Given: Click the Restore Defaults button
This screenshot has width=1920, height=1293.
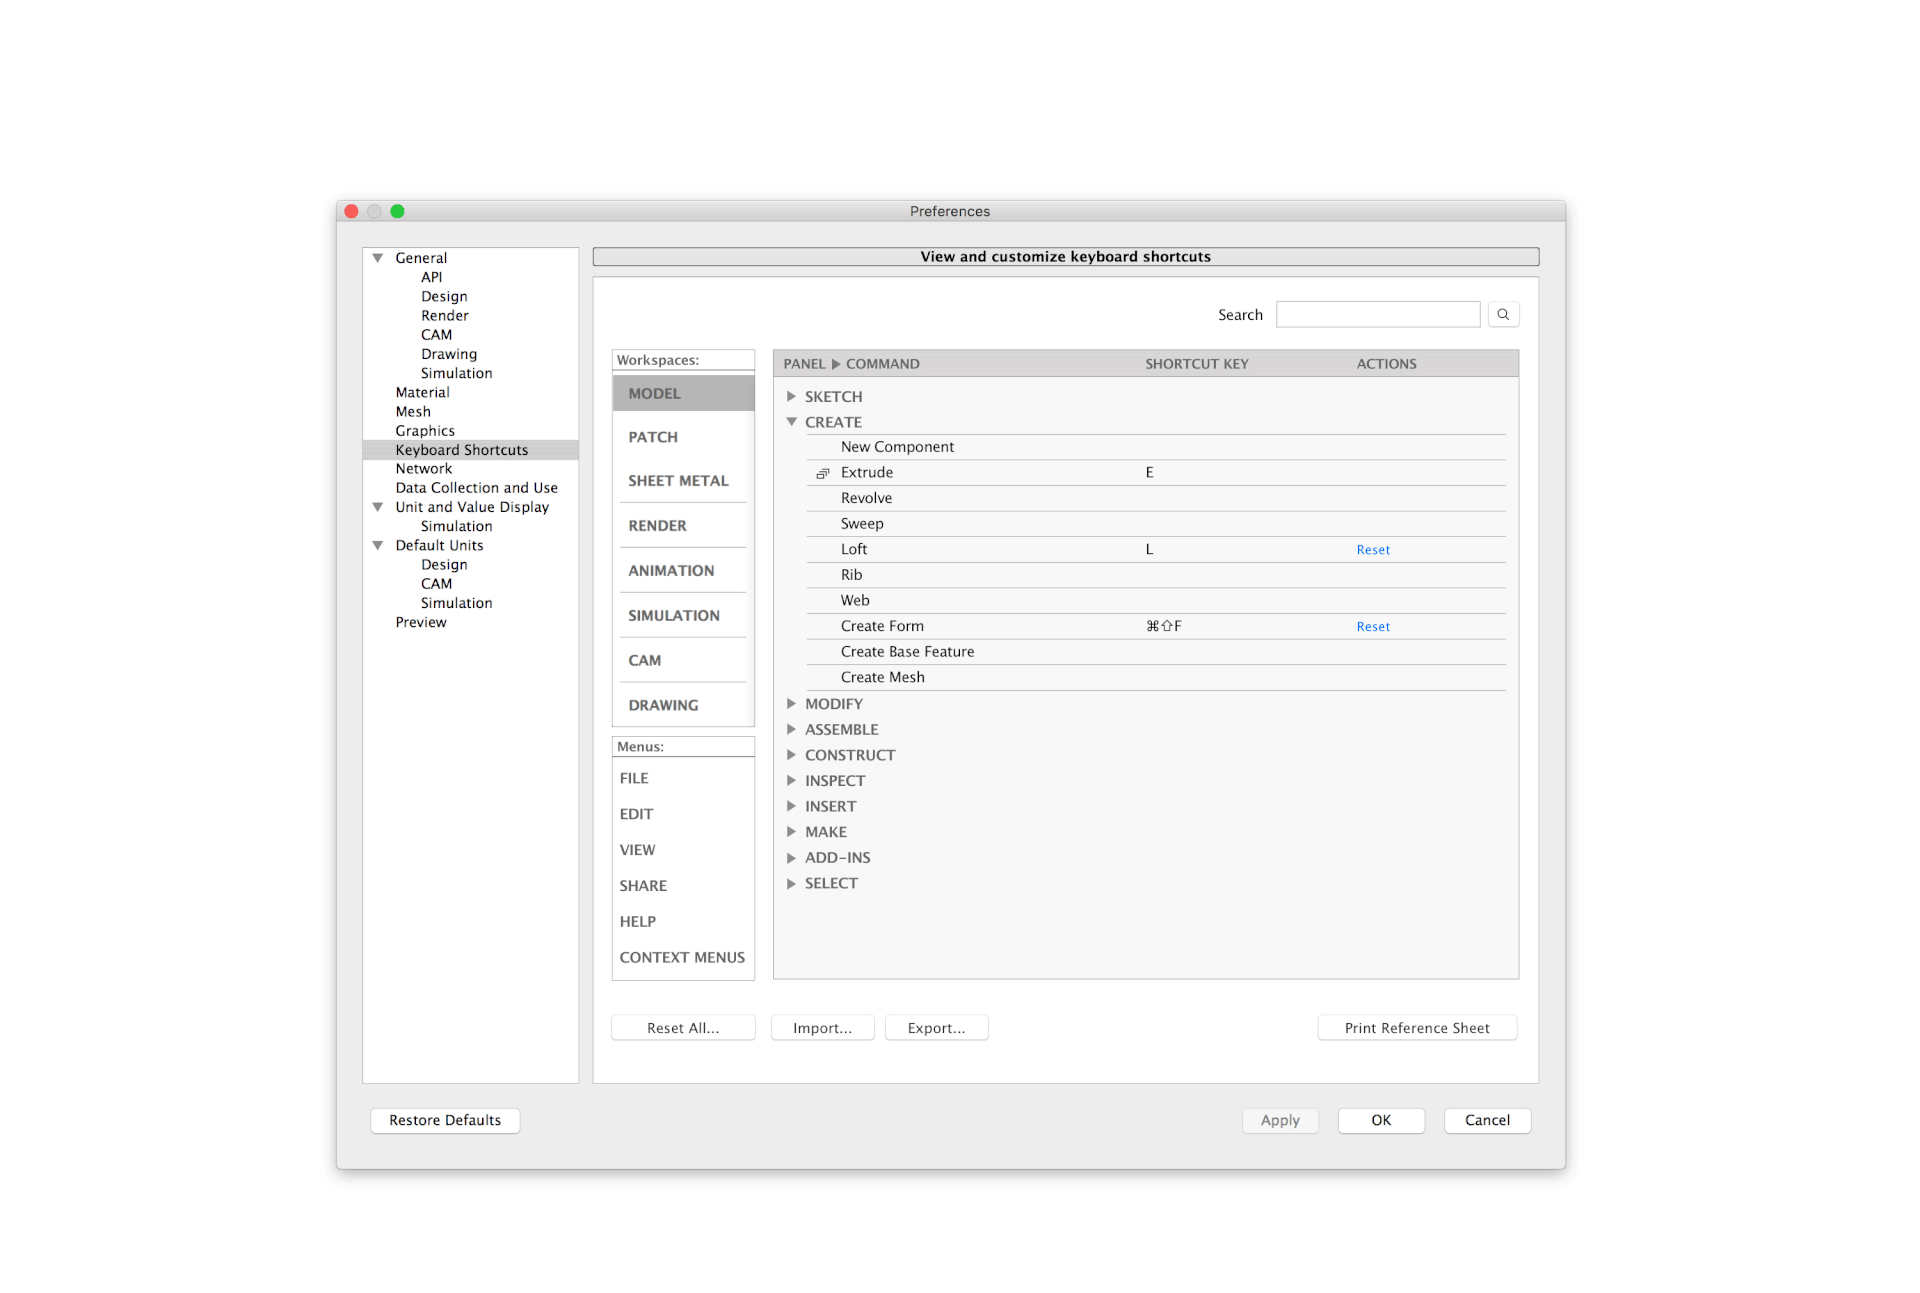Looking at the screenshot, I should tap(445, 1120).
